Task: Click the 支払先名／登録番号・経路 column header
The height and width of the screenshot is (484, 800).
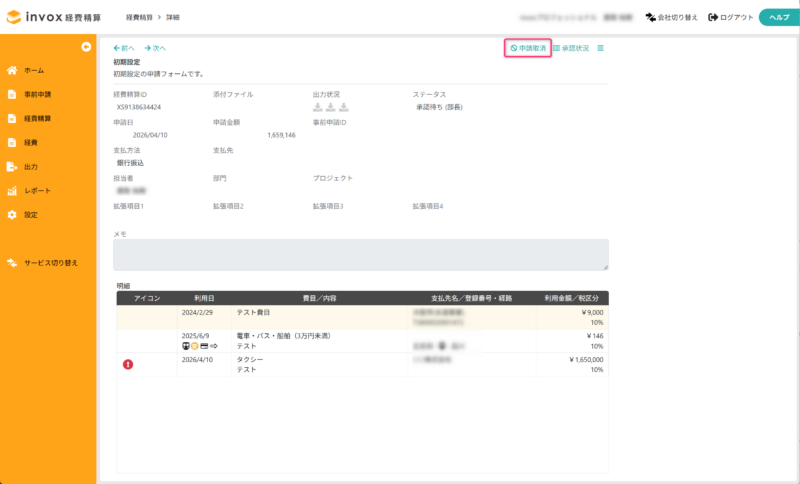Action: point(471,298)
